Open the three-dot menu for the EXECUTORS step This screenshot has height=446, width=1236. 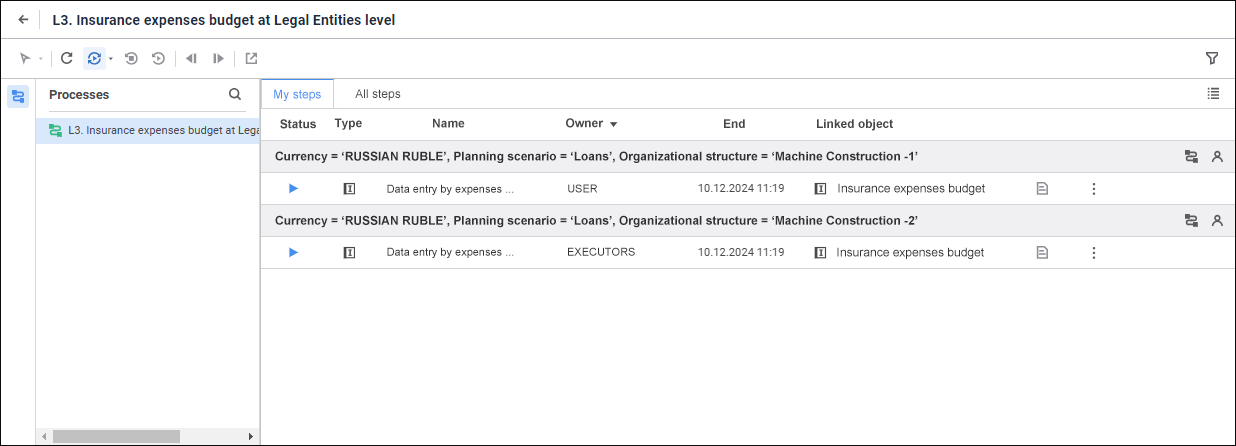coord(1093,253)
